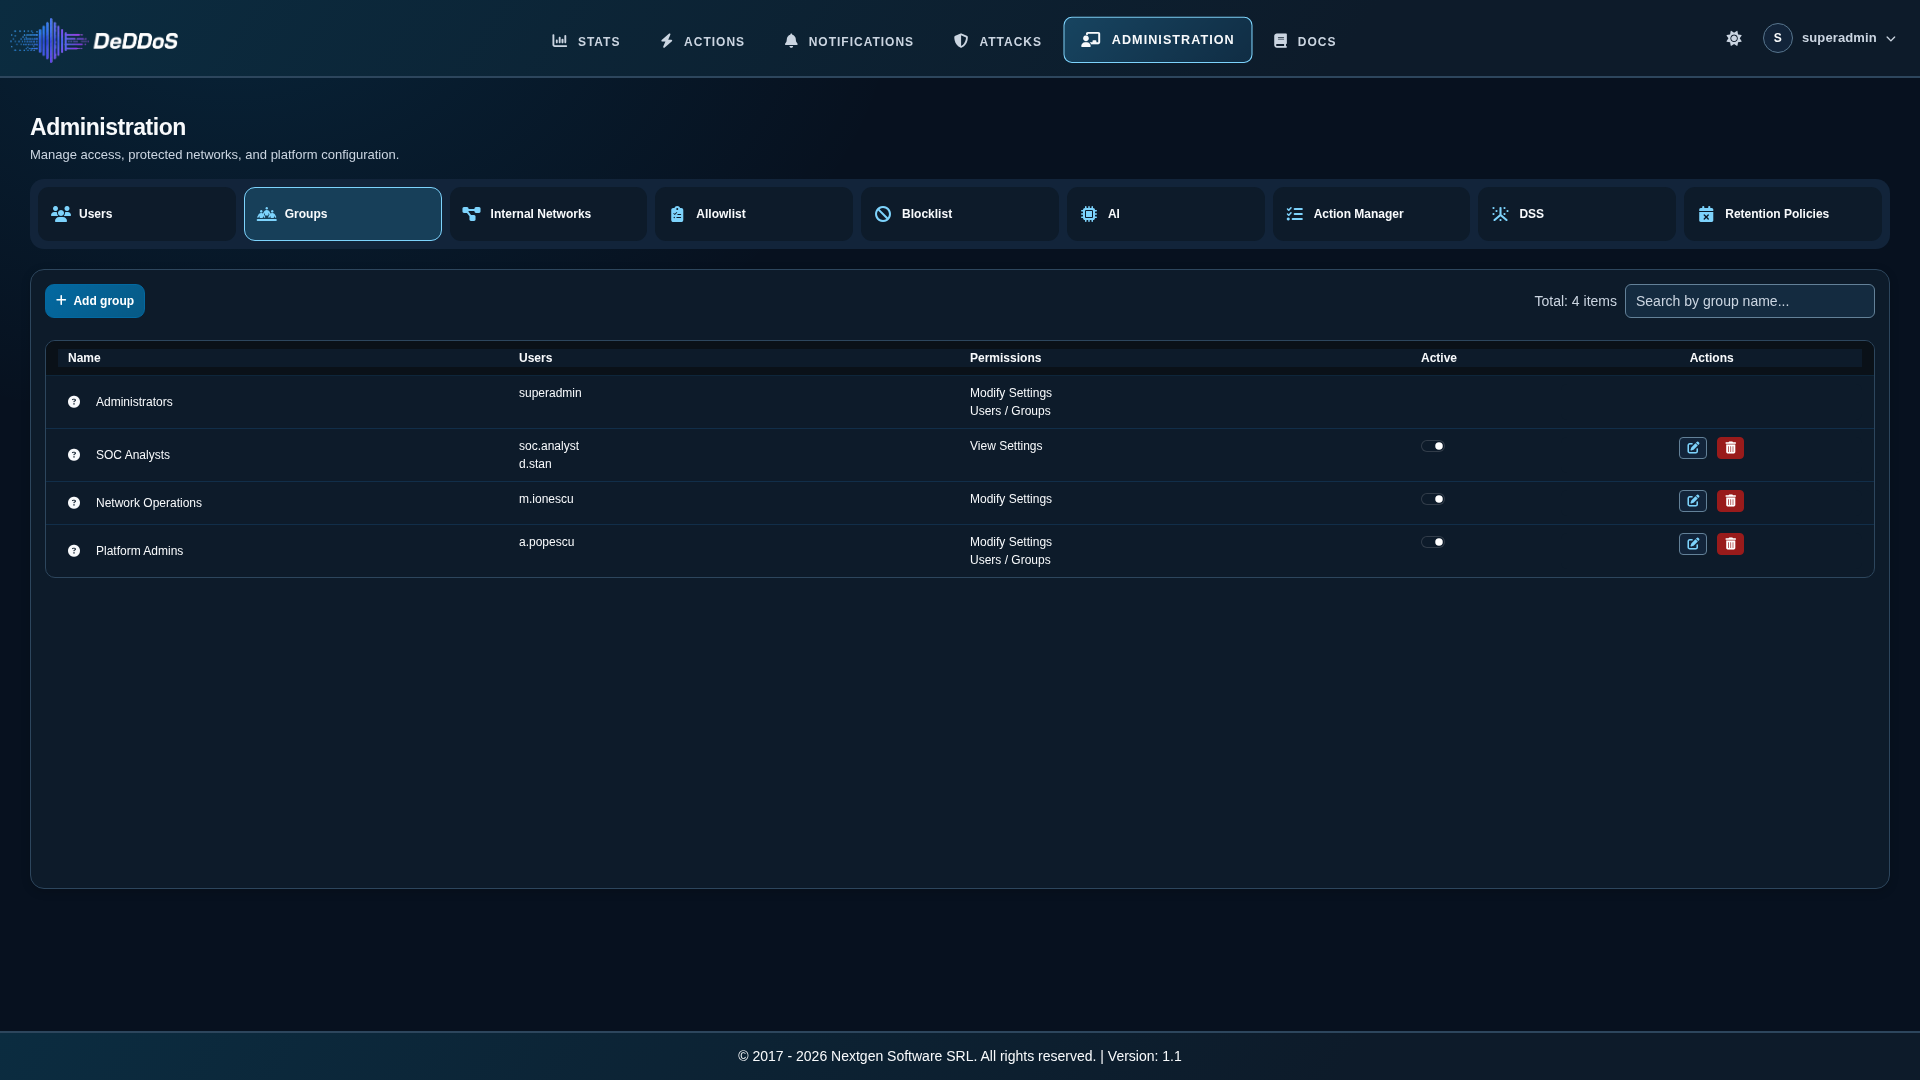Open the Attacks menu
The width and height of the screenshot is (1920, 1080).
pos(997,41)
